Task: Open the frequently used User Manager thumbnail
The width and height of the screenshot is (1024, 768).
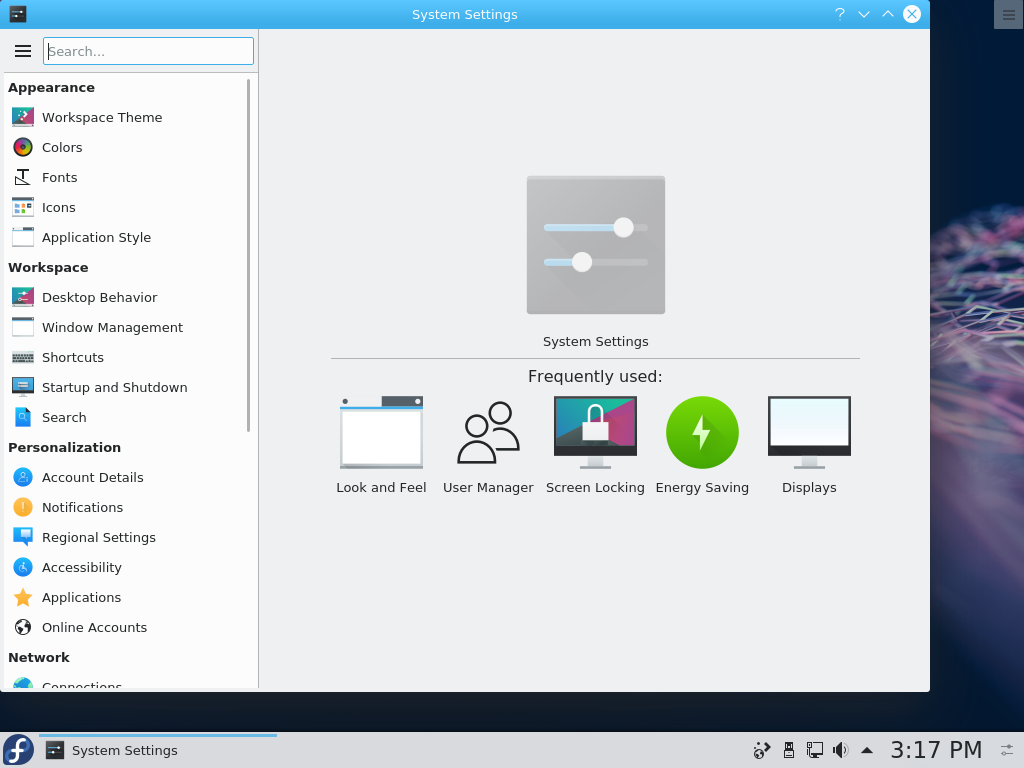Action: [x=488, y=432]
